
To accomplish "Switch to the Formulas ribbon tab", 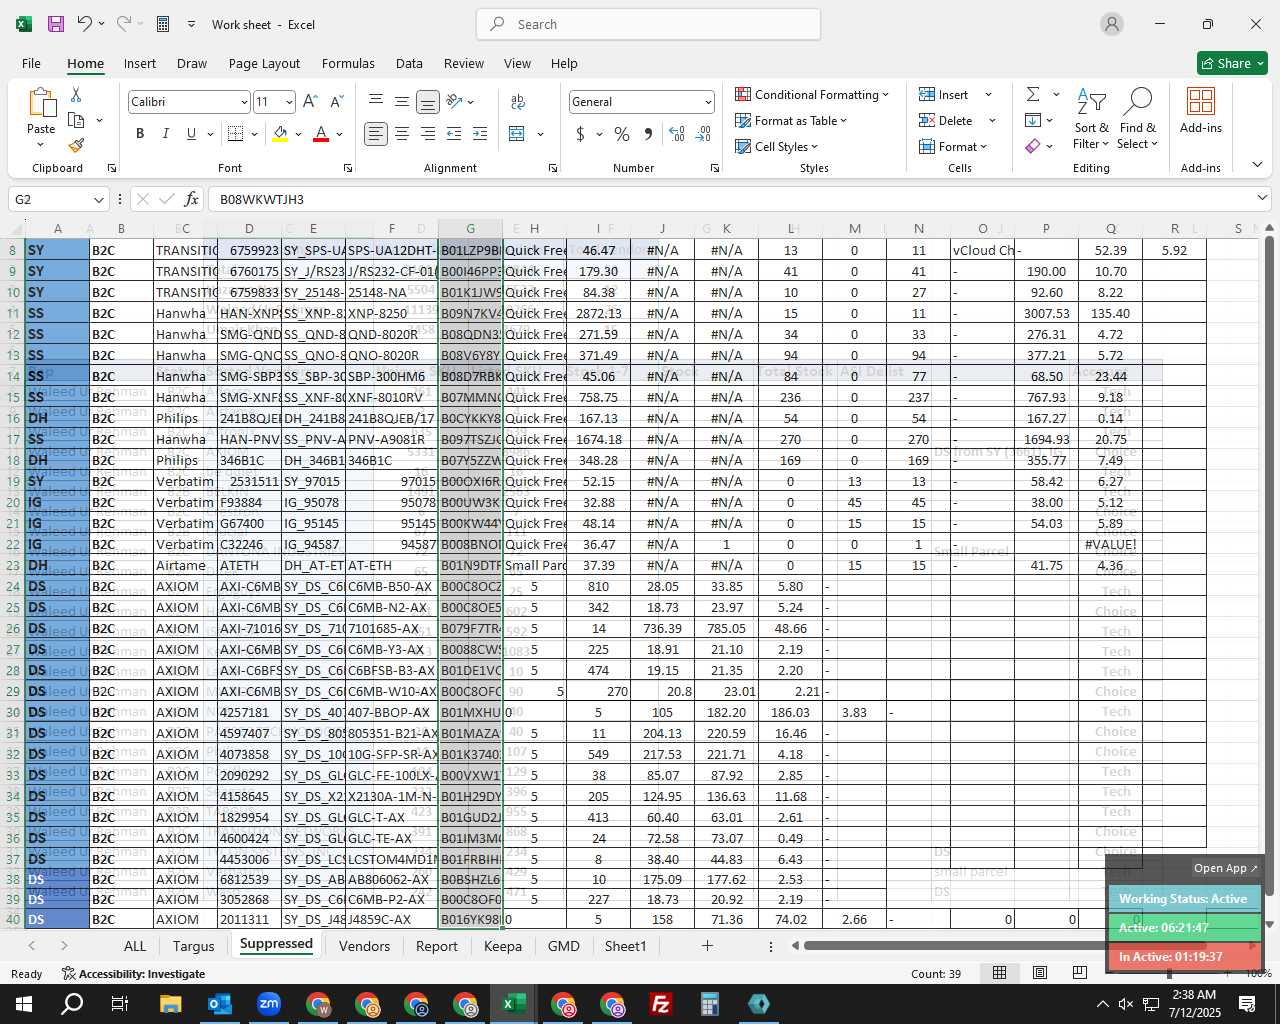I will (348, 63).
